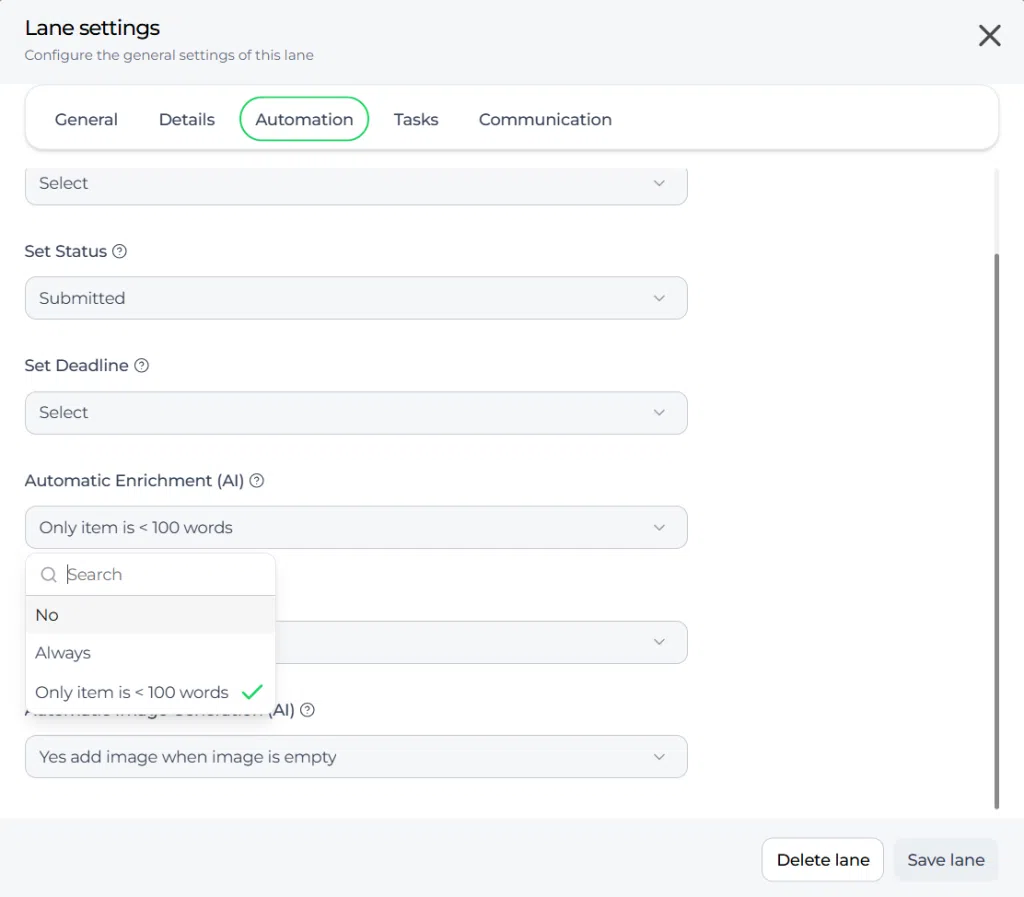
Task: Open the Set Status help icon
Action: click(x=120, y=251)
